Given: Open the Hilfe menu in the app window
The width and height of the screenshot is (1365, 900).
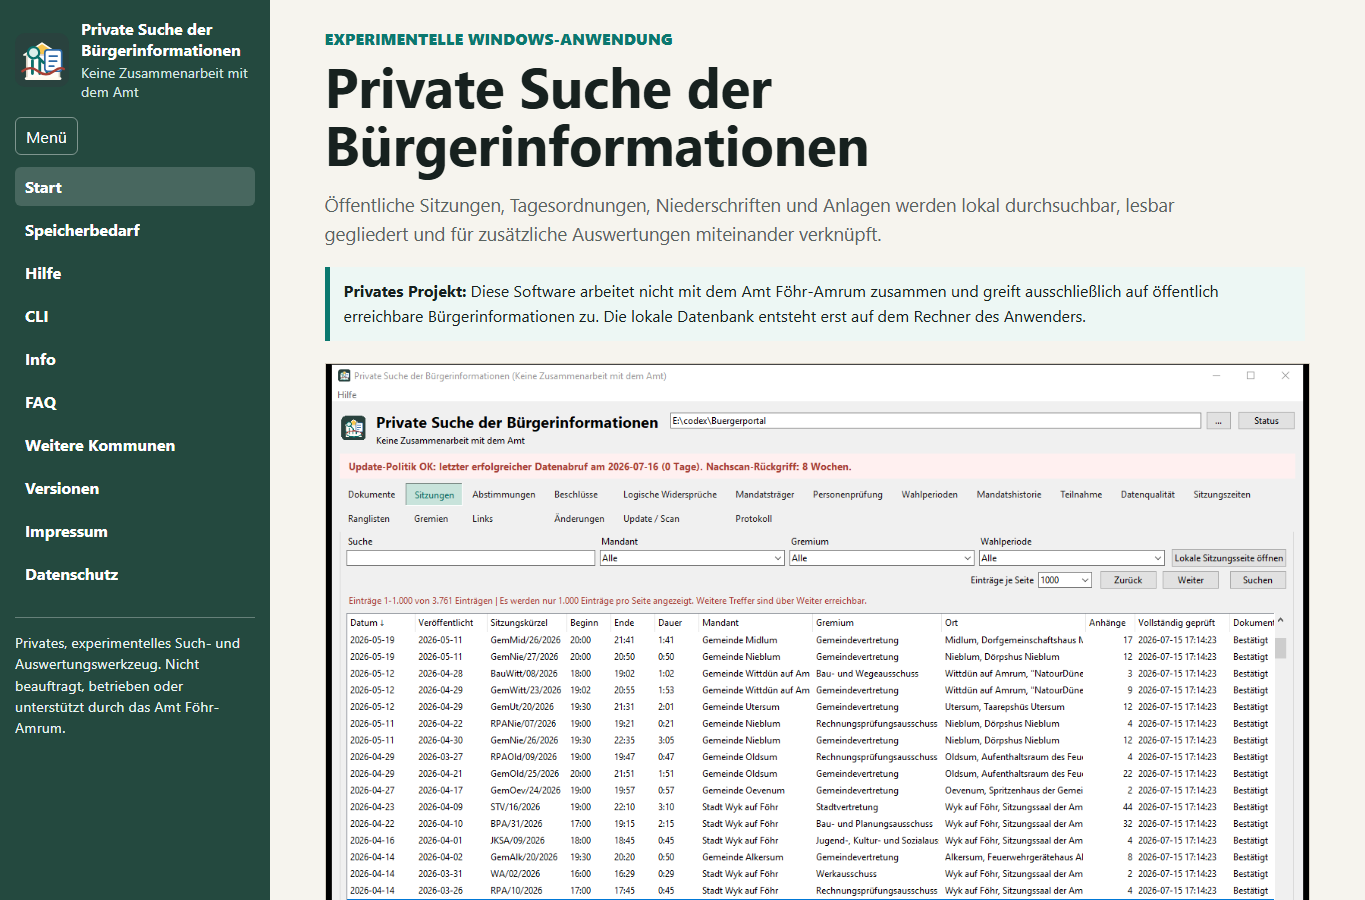Looking at the screenshot, I should click(347, 395).
